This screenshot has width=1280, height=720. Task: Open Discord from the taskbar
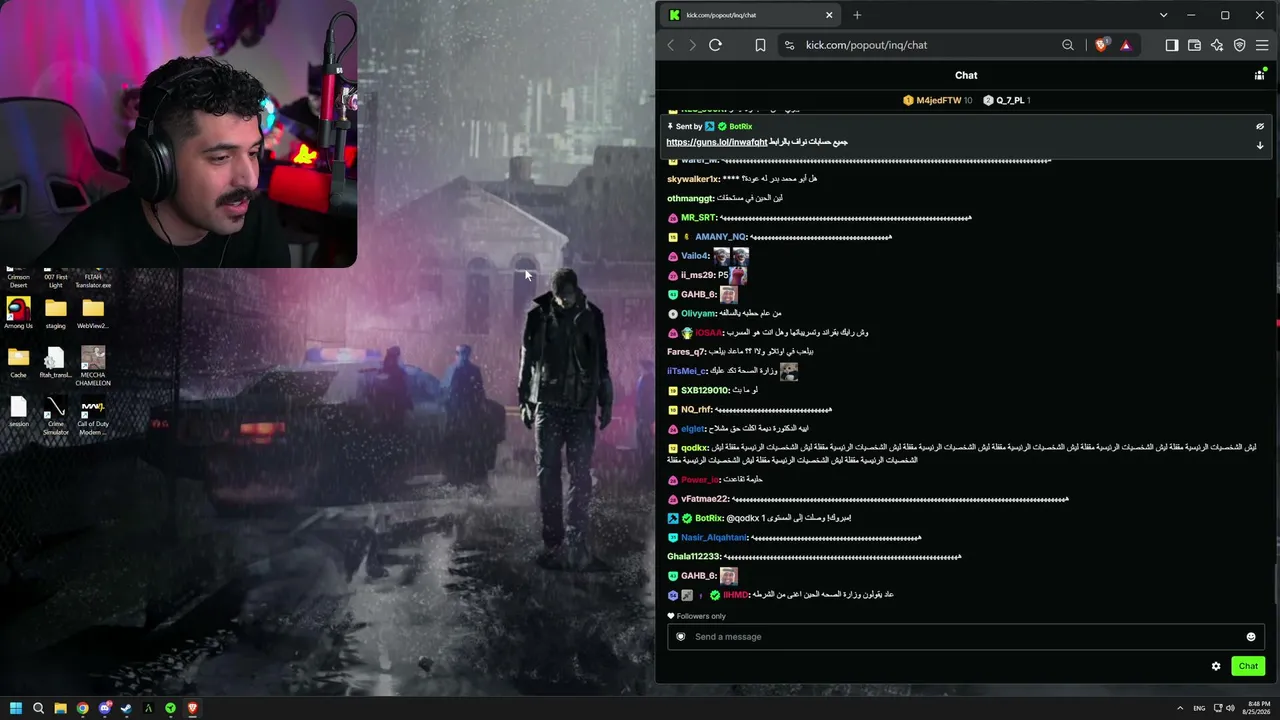104,708
